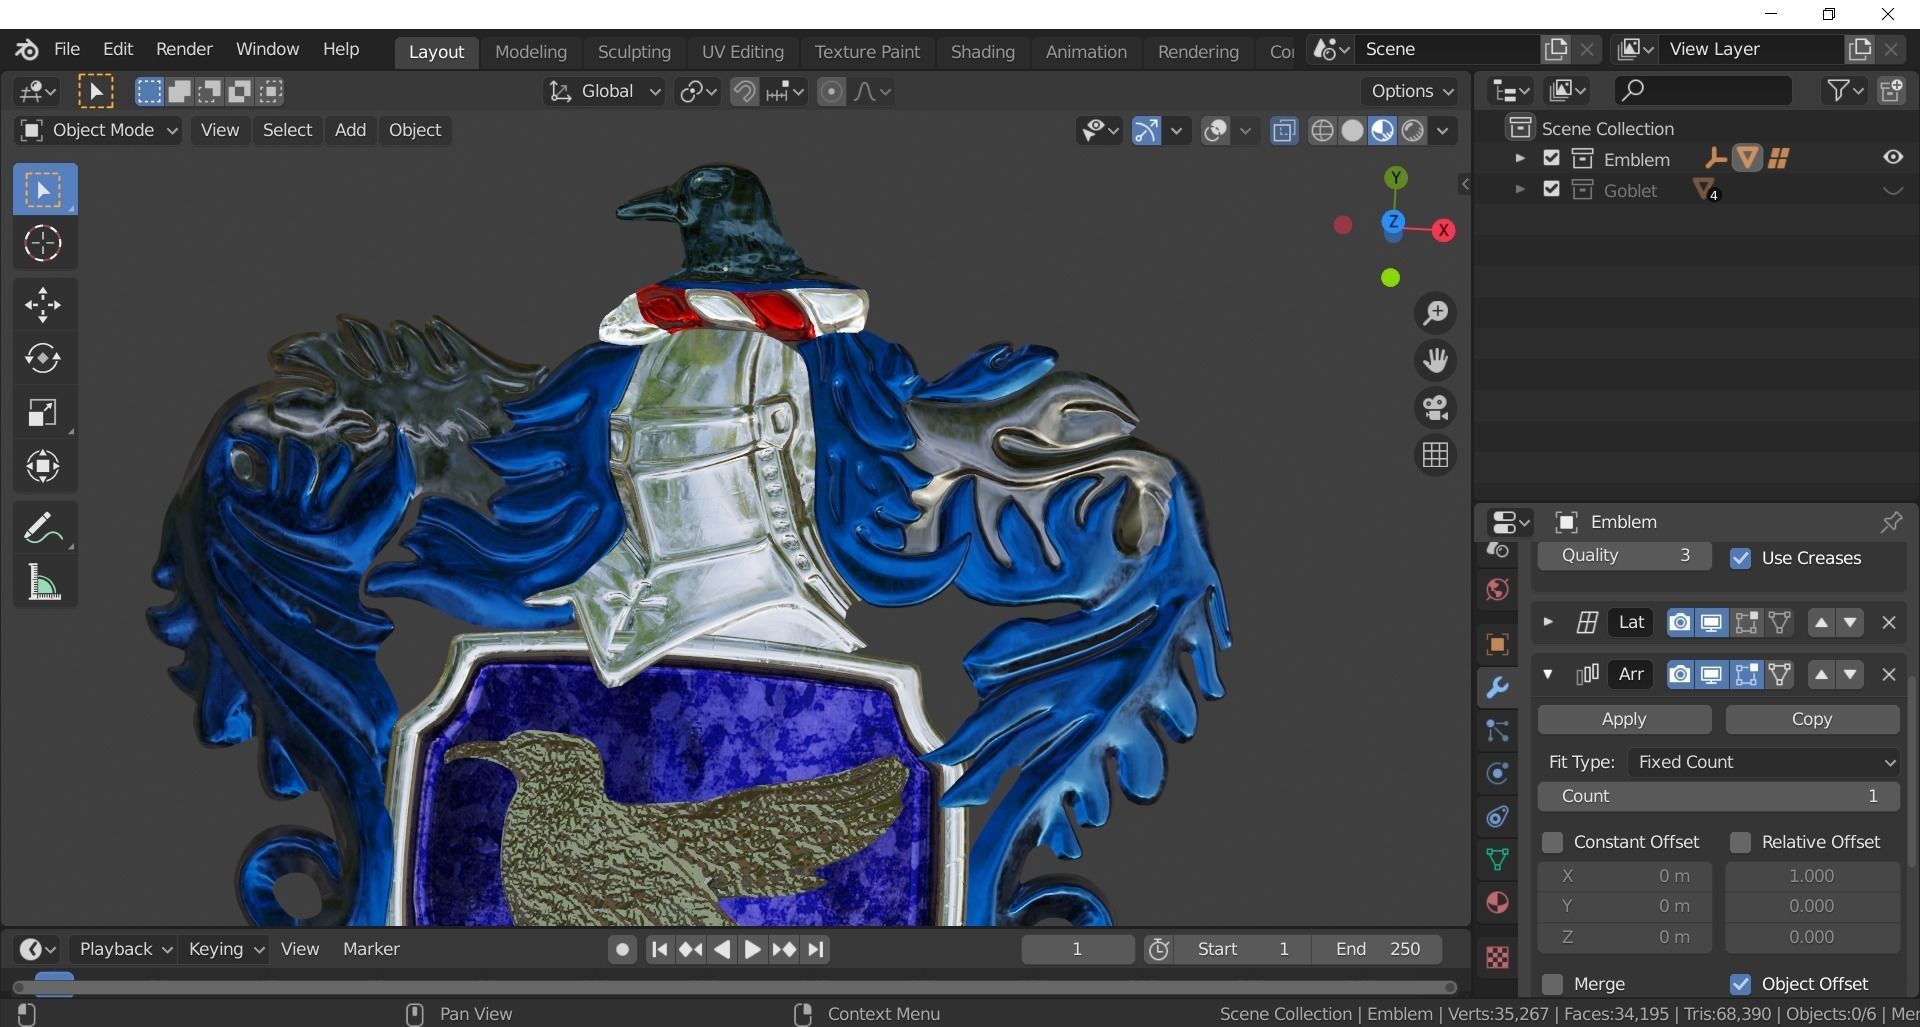Open the Particles properties tab
The height and width of the screenshot is (1027, 1920).
coord(1497,730)
